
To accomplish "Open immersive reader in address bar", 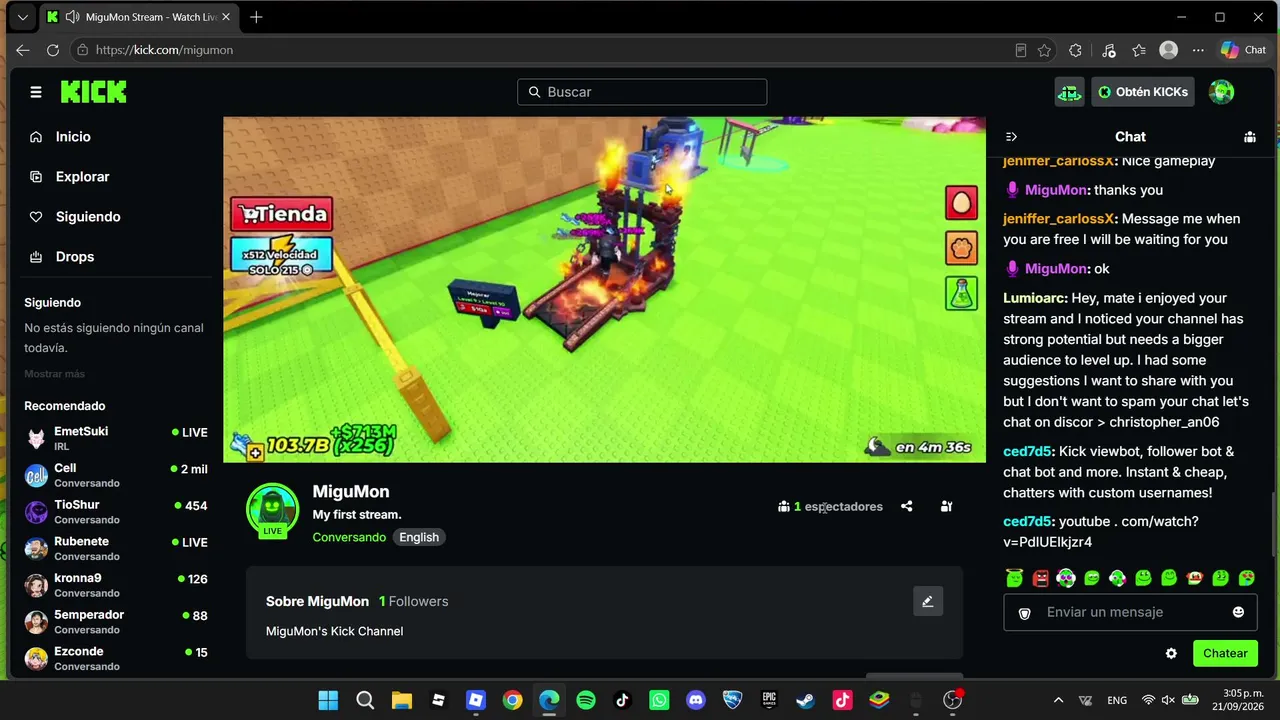I will (x=1020, y=50).
